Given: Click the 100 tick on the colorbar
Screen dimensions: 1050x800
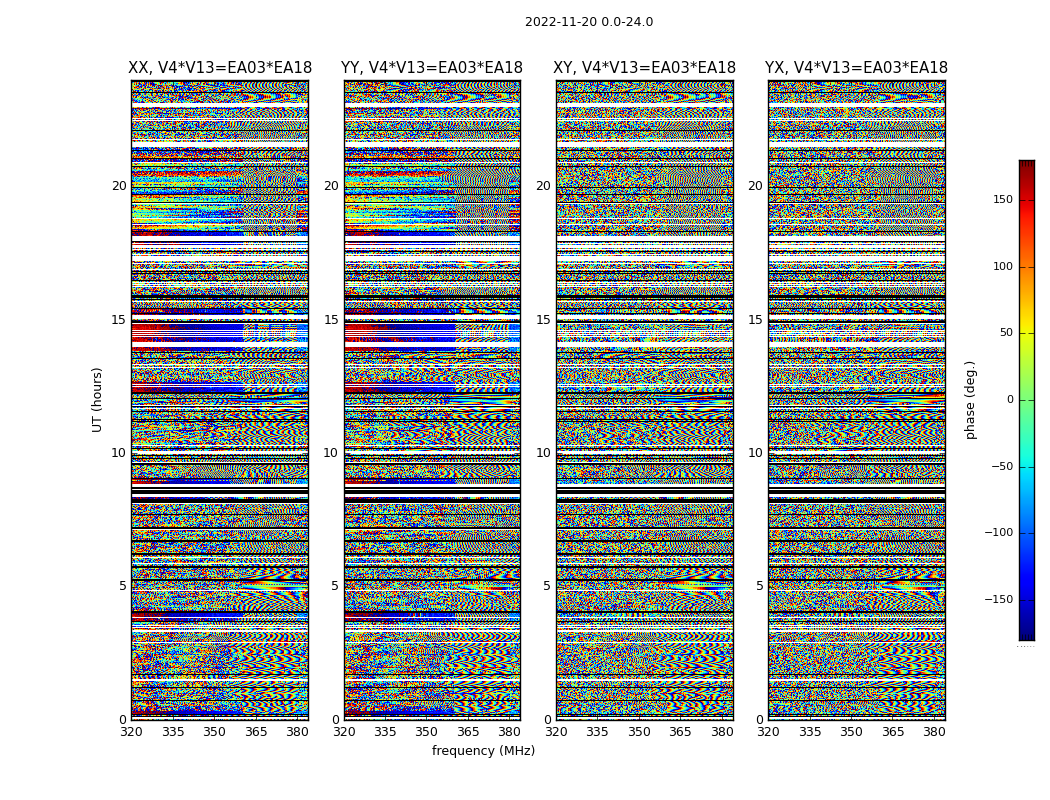Looking at the screenshot, I should pyautogui.click(x=1003, y=266).
